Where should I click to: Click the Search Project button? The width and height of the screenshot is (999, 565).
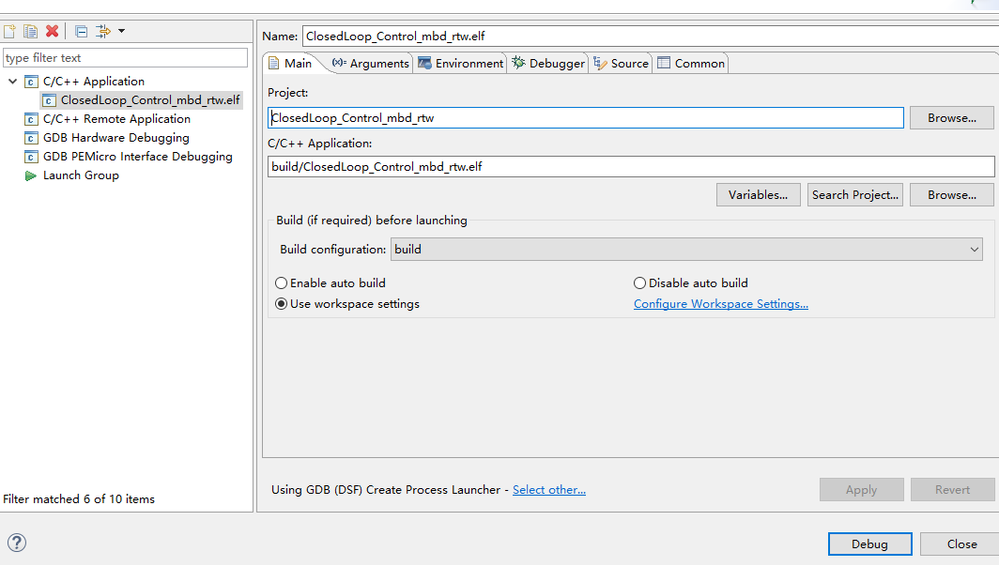tap(855, 195)
